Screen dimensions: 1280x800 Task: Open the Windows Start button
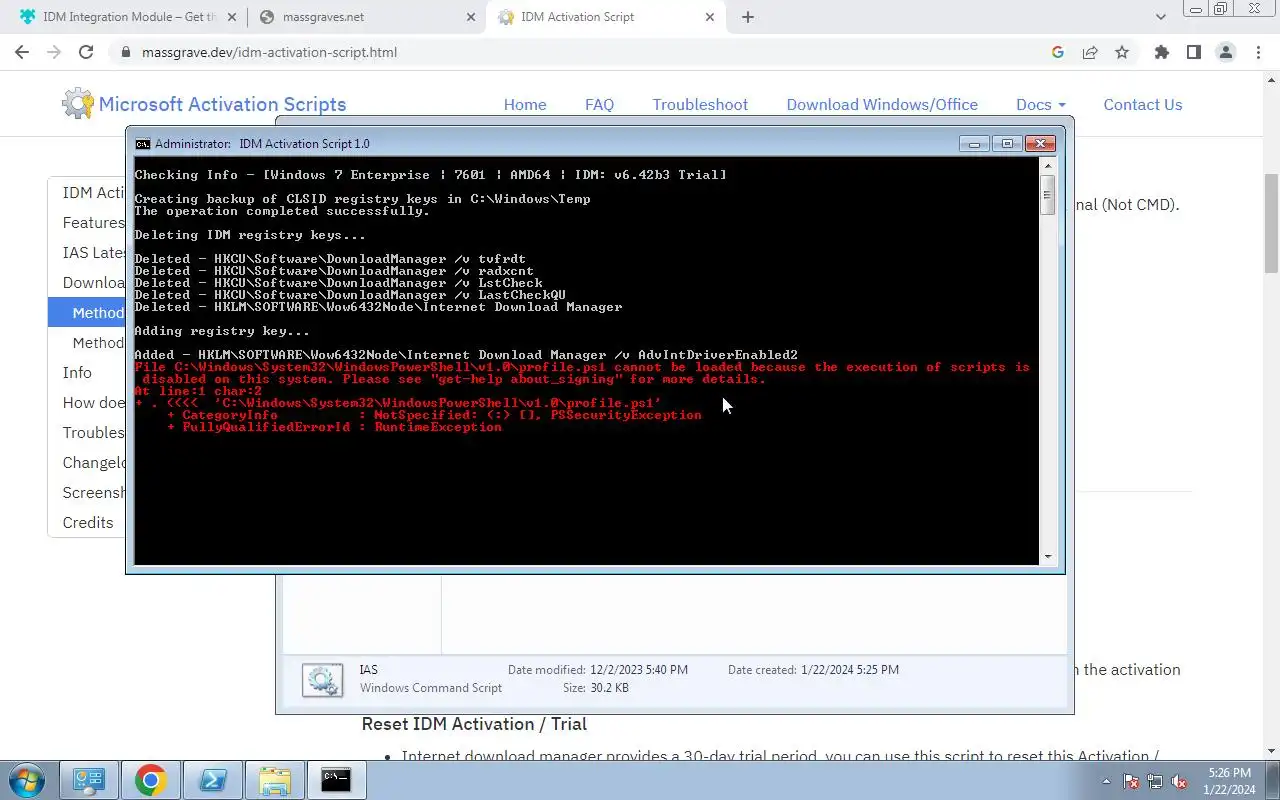(x=25, y=780)
